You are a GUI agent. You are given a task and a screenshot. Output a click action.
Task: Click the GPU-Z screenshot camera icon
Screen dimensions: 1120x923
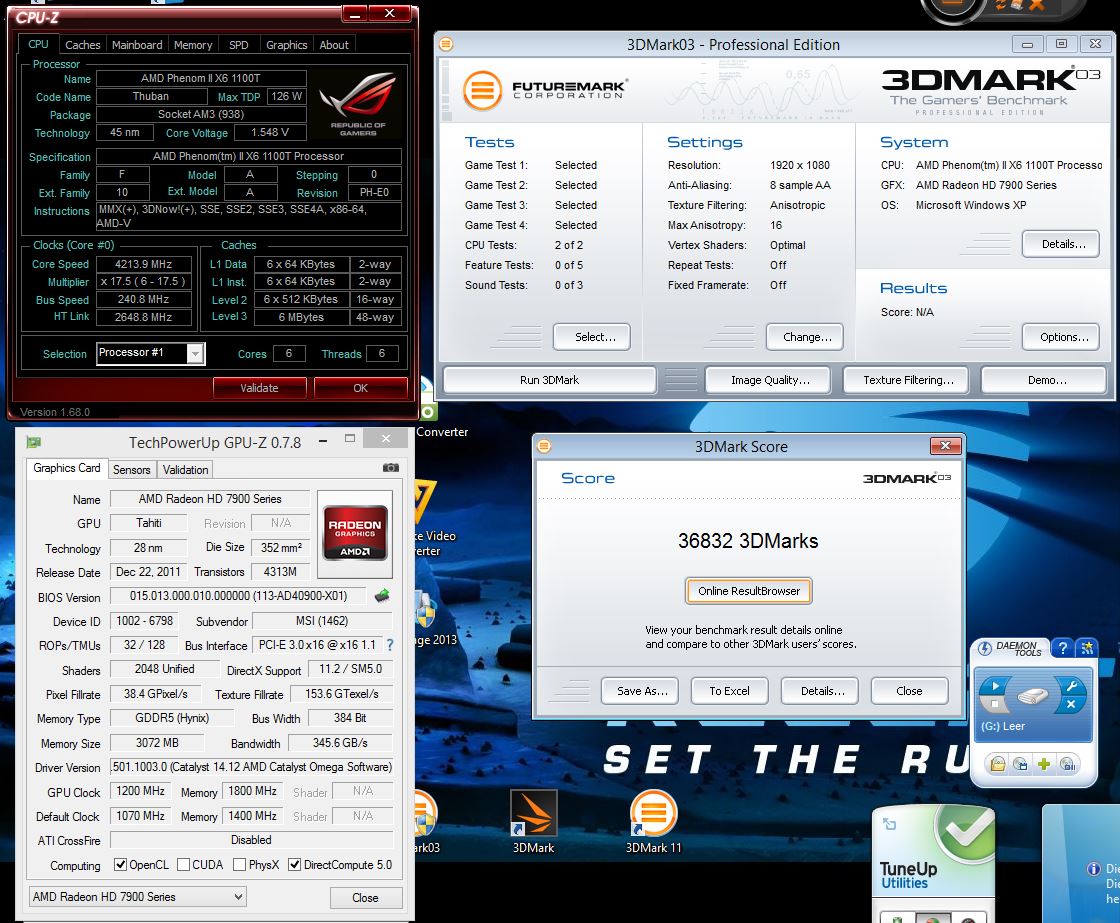click(x=391, y=468)
